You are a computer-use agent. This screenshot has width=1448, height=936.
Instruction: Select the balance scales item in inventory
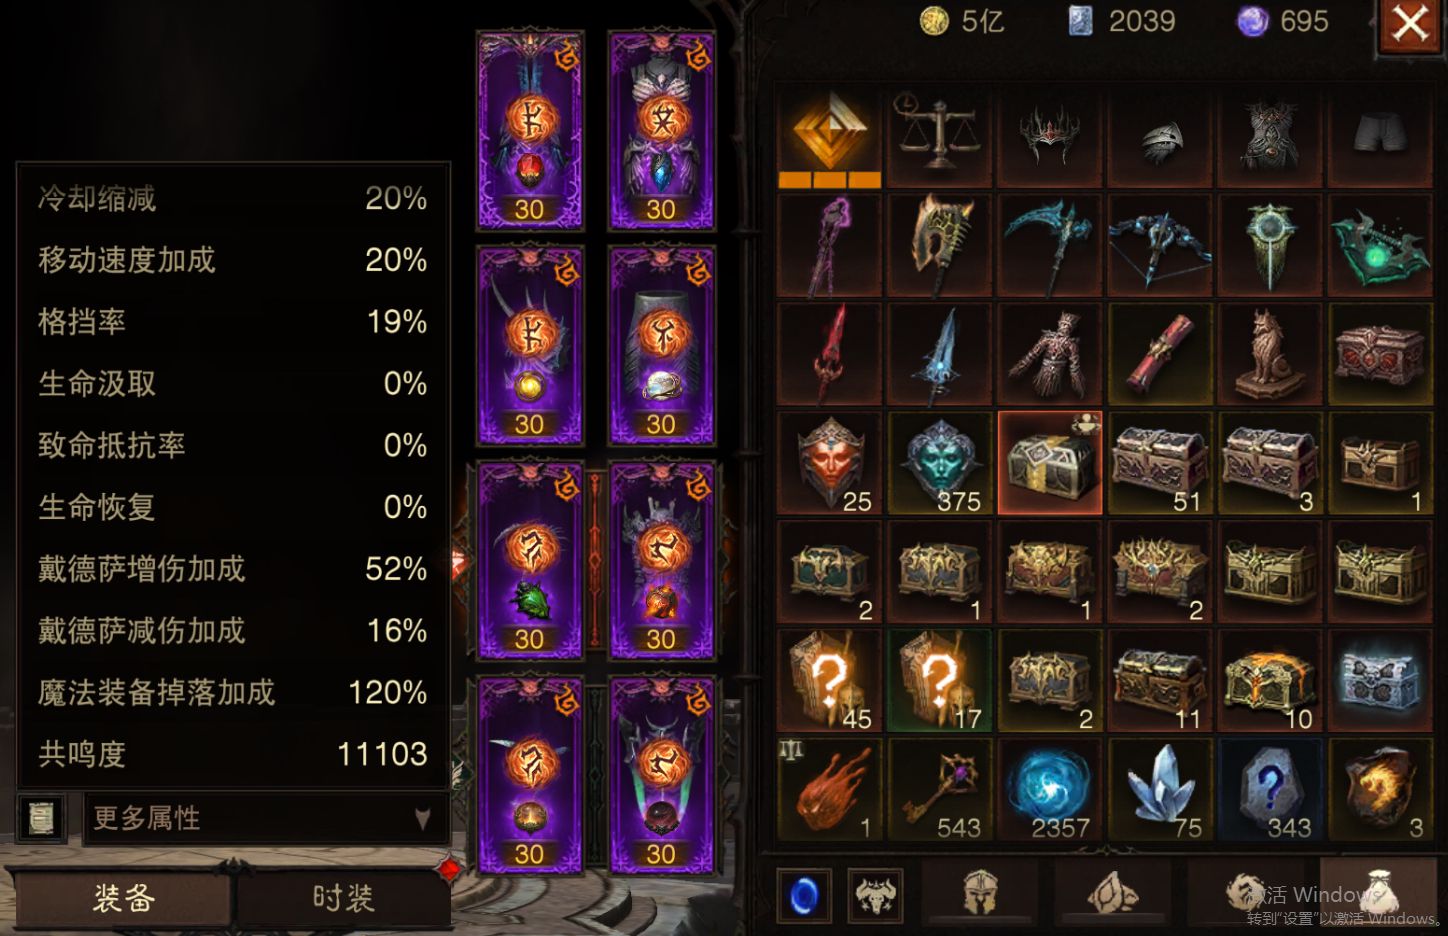[x=939, y=136]
